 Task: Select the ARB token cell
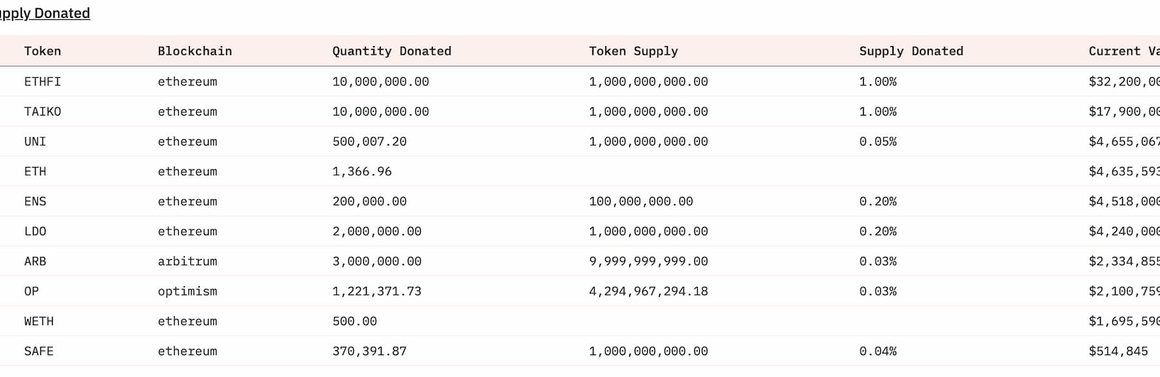click(35, 261)
